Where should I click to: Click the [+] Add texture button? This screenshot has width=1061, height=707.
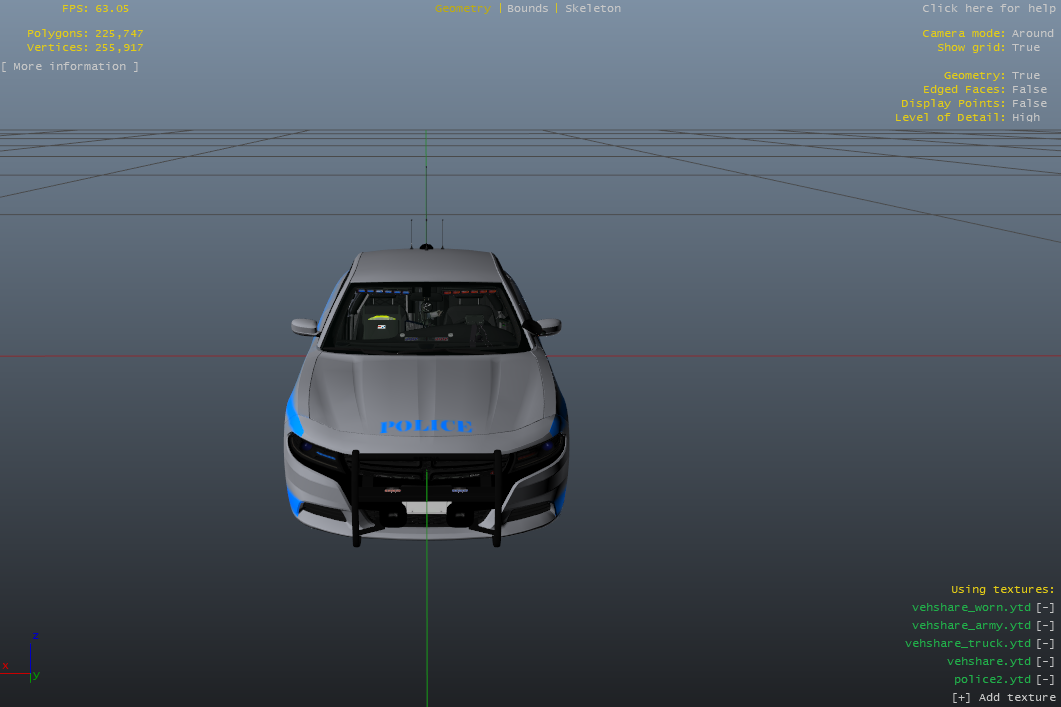pyautogui.click(x=1003, y=698)
